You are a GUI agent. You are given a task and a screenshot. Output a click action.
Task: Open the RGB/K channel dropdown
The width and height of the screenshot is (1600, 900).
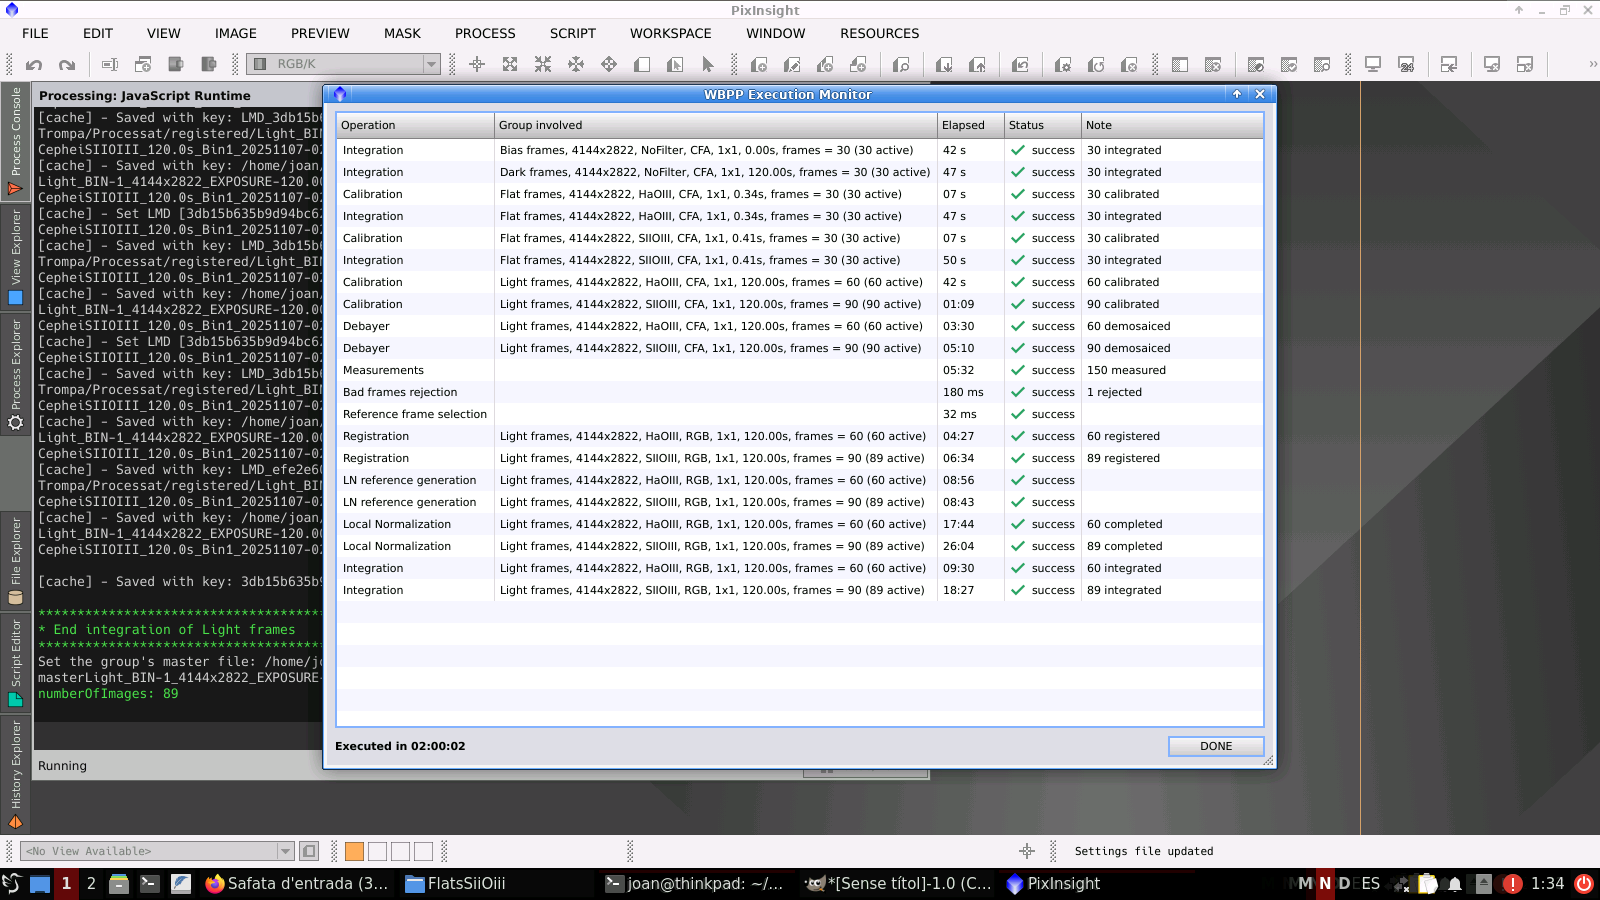coord(343,64)
